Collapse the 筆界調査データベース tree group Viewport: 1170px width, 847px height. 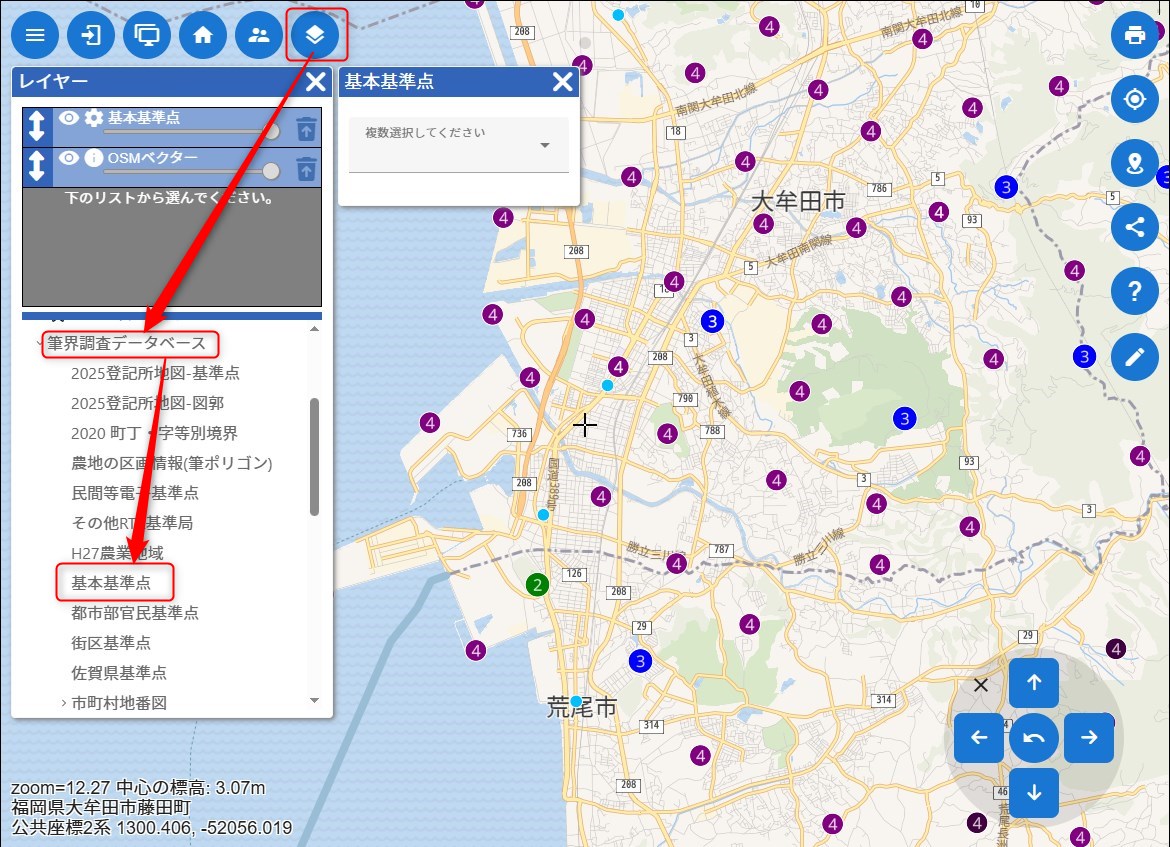[40, 344]
